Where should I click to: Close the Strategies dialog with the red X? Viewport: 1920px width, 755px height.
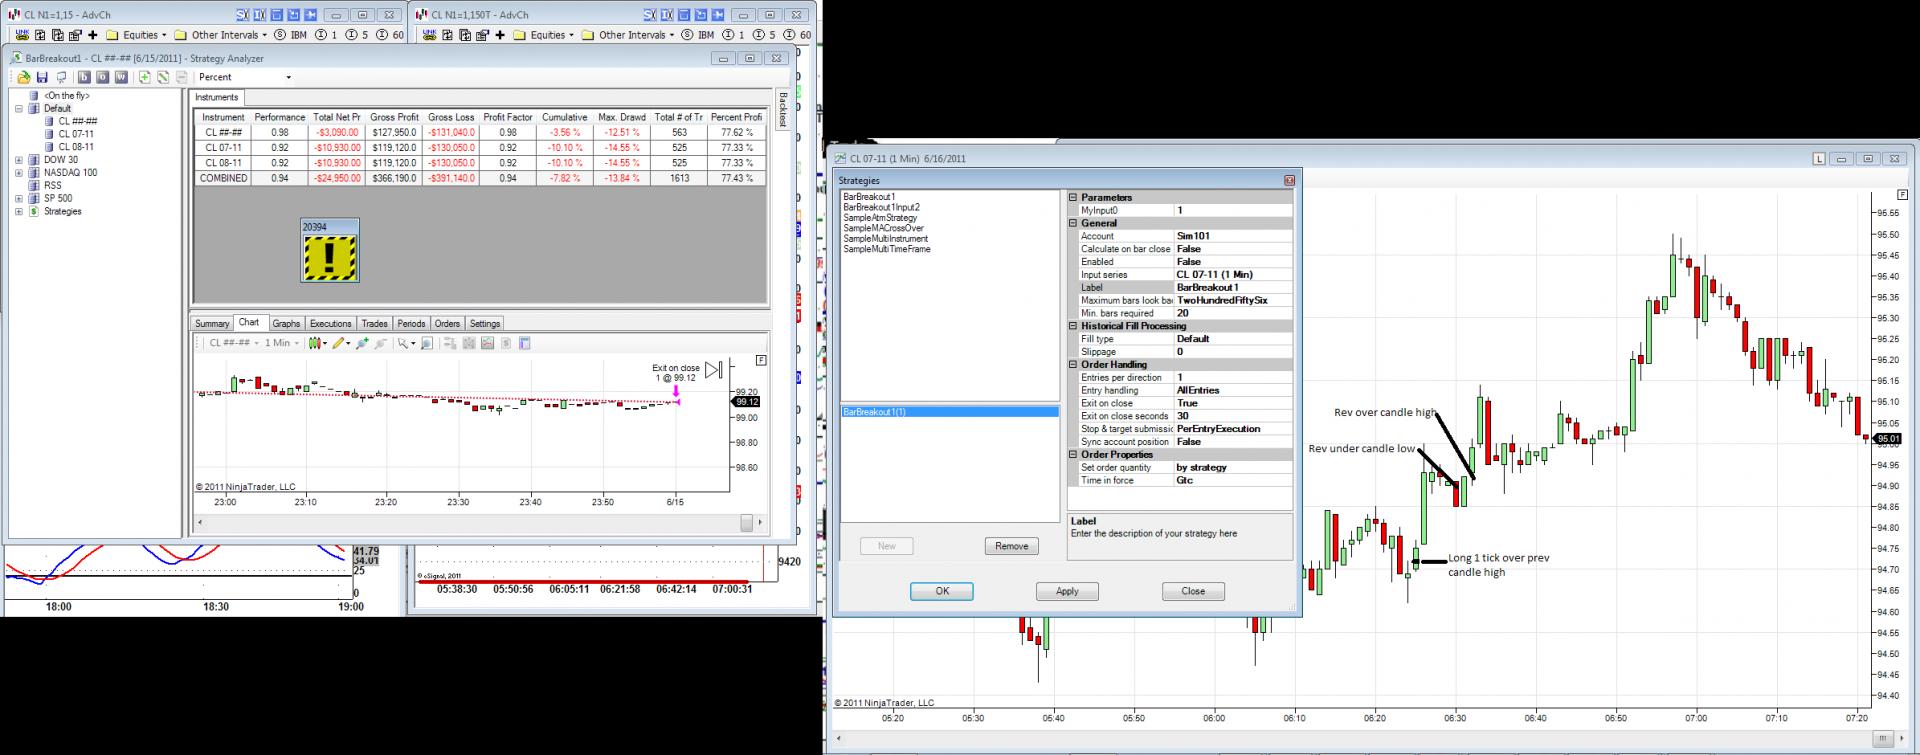click(1289, 181)
